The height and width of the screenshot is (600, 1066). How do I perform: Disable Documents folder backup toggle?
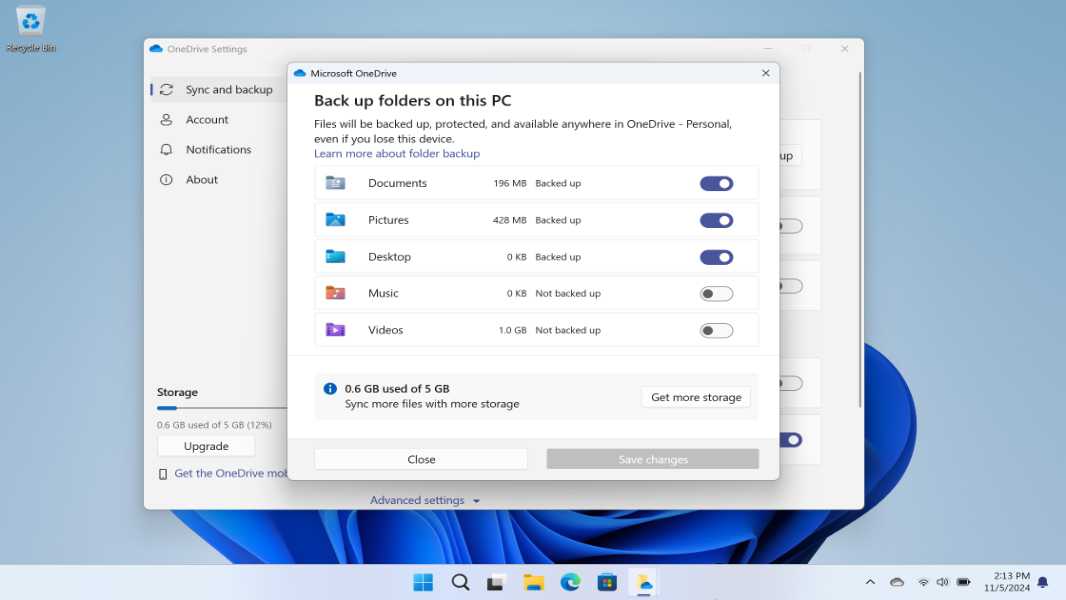pos(716,184)
